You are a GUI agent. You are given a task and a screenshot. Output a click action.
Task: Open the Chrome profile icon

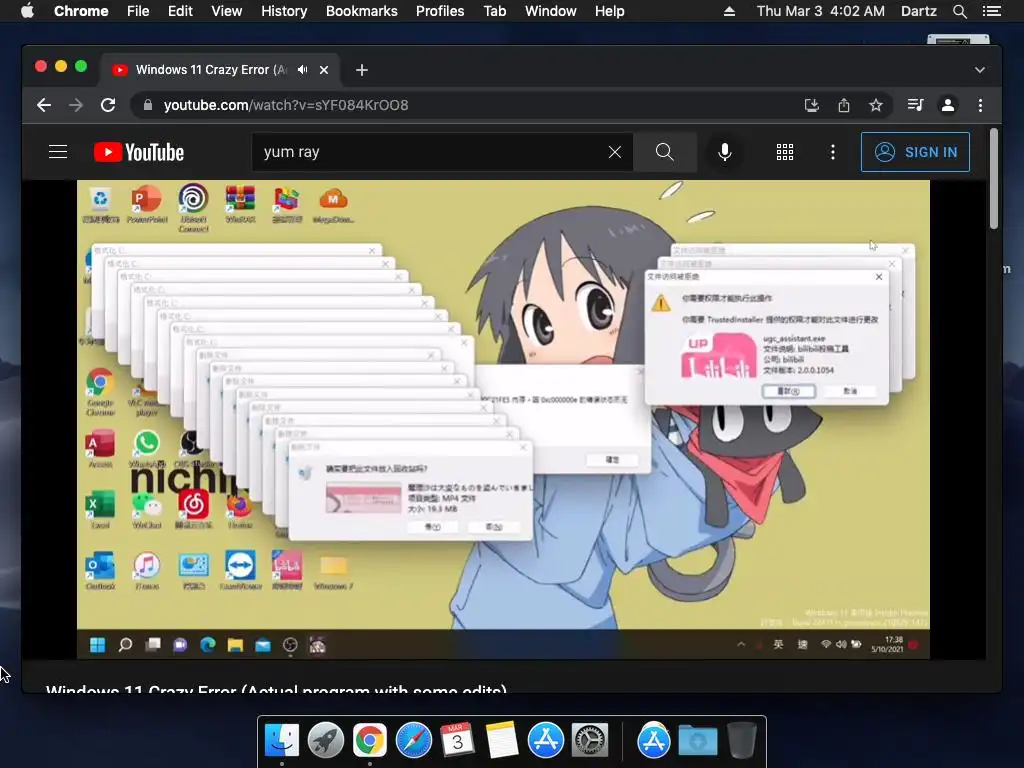coord(948,105)
